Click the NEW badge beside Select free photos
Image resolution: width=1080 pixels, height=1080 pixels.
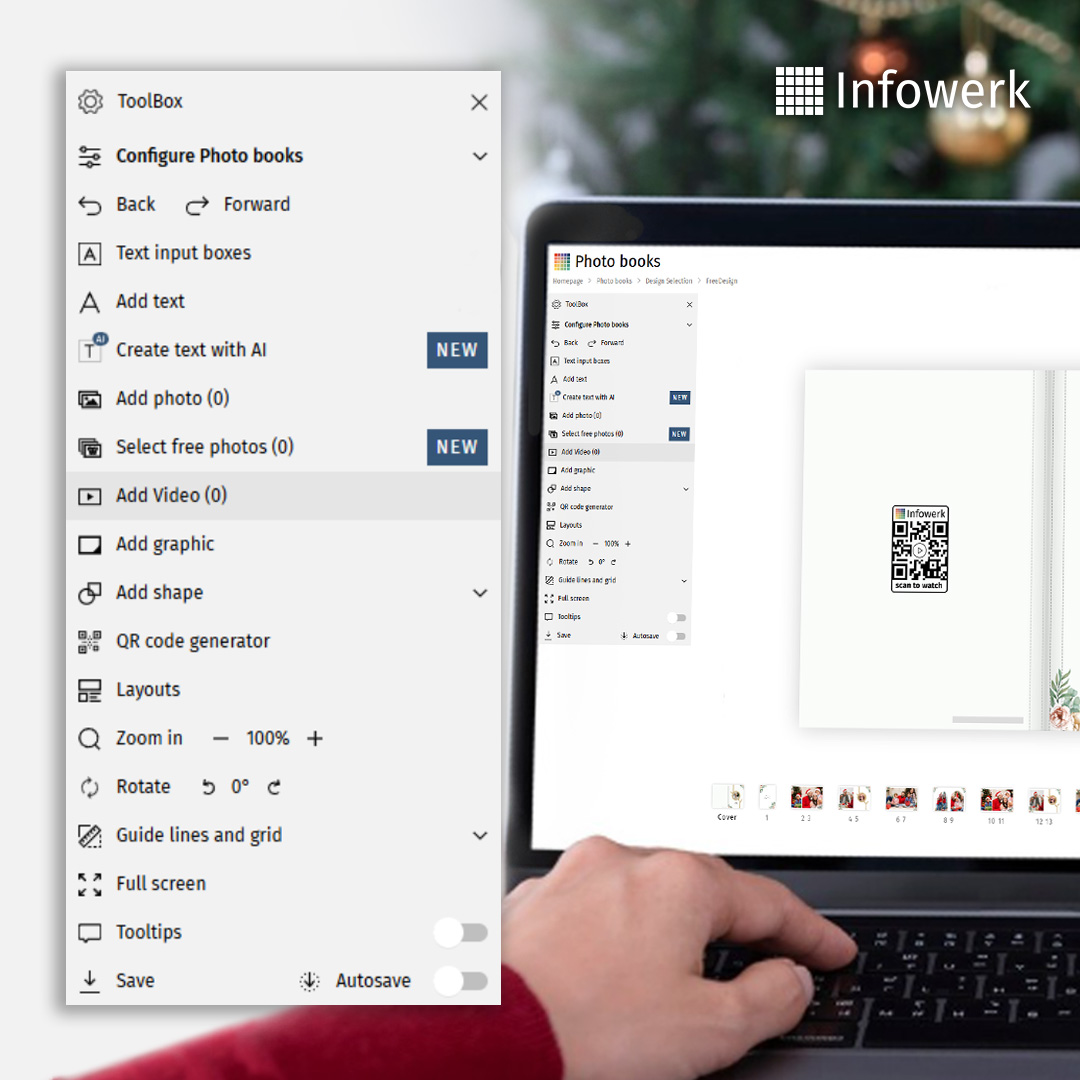tap(457, 447)
